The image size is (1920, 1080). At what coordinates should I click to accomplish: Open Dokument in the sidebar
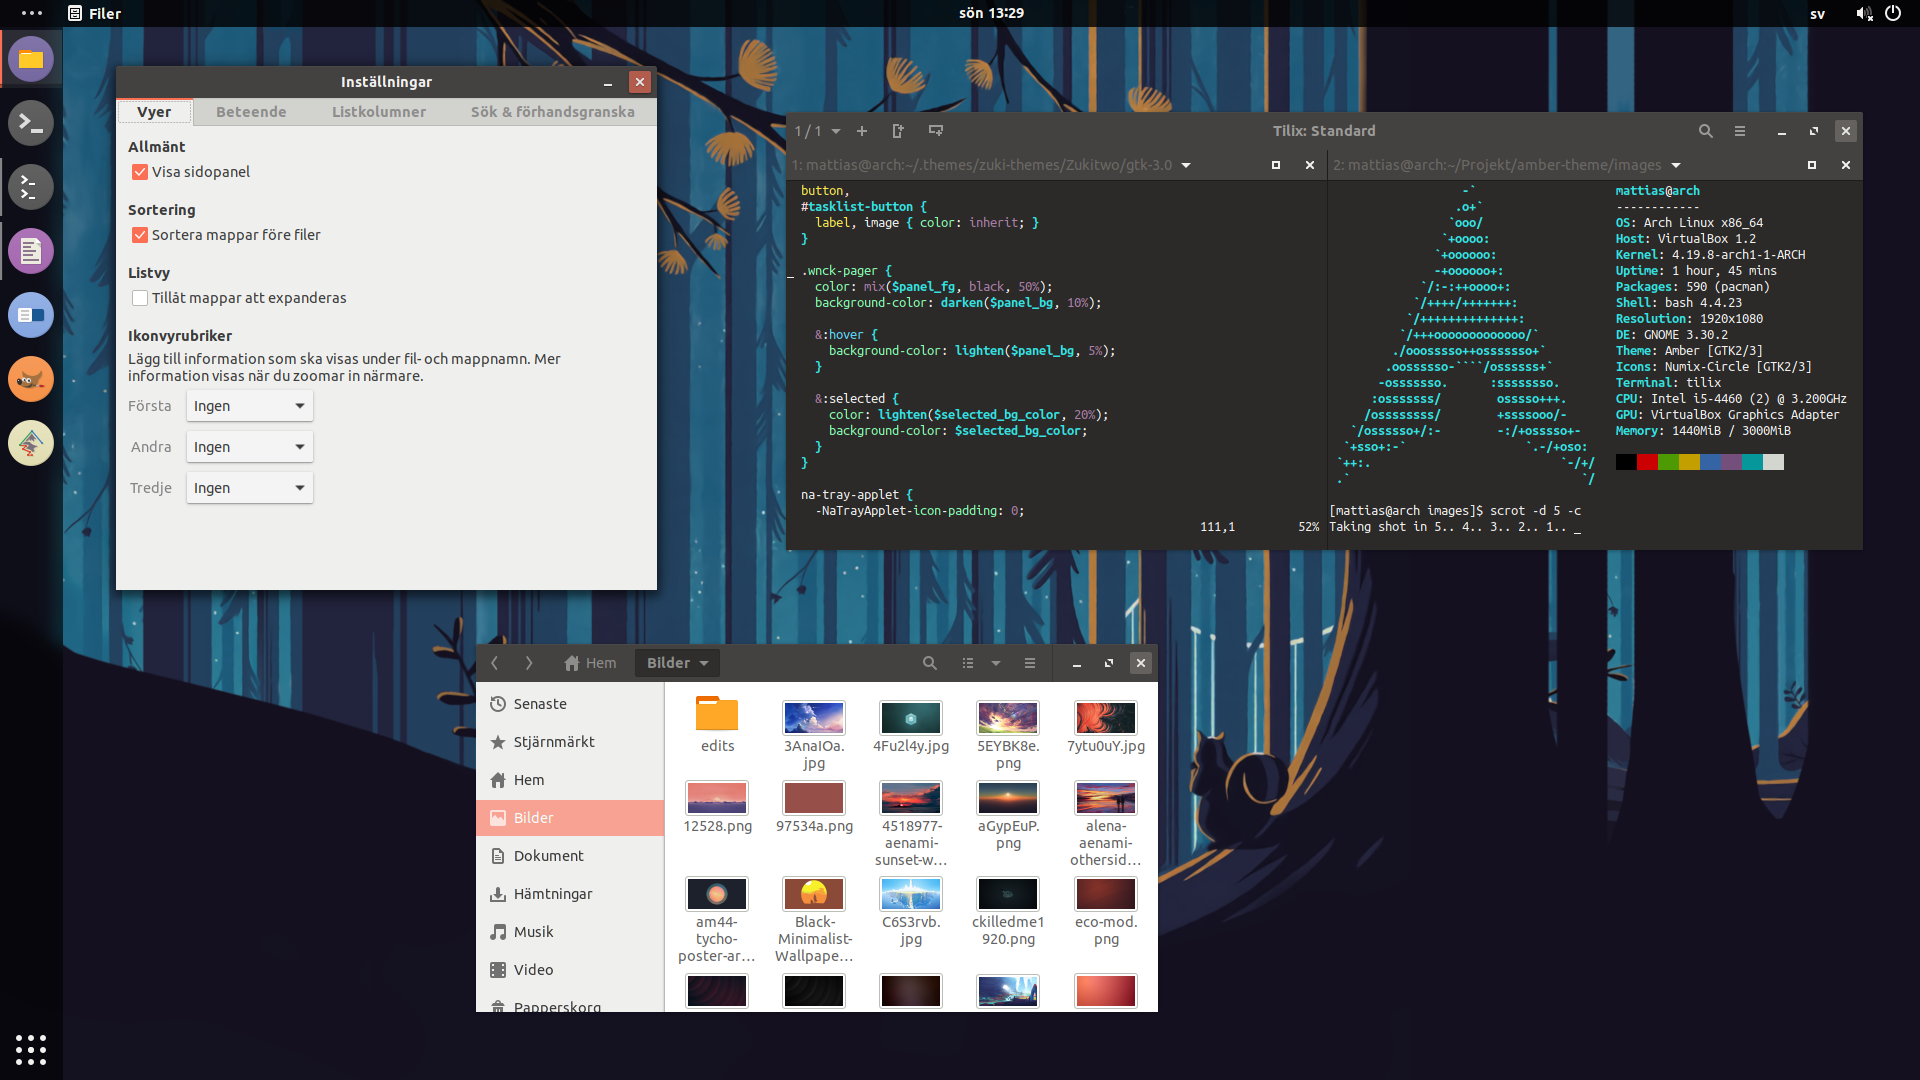click(570, 856)
